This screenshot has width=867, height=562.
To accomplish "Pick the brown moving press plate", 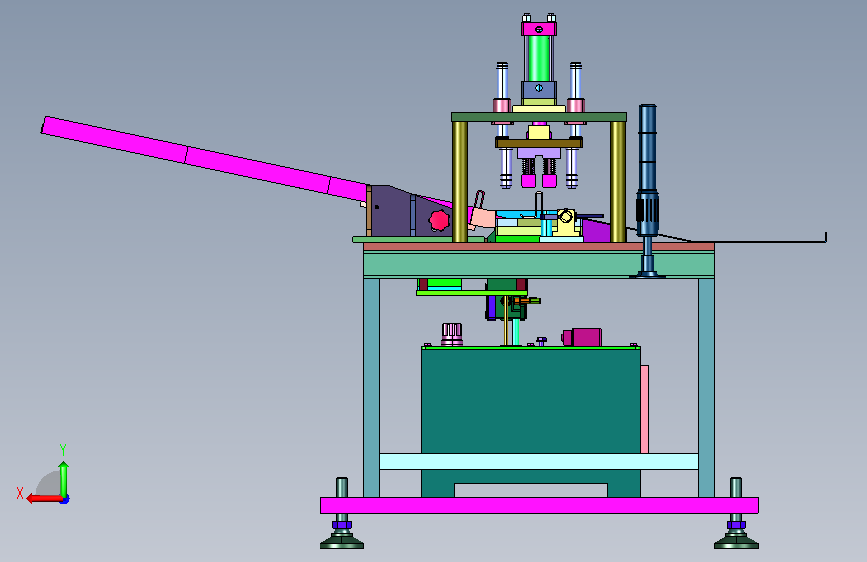I will pyautogui.click(x=539, y=143).
